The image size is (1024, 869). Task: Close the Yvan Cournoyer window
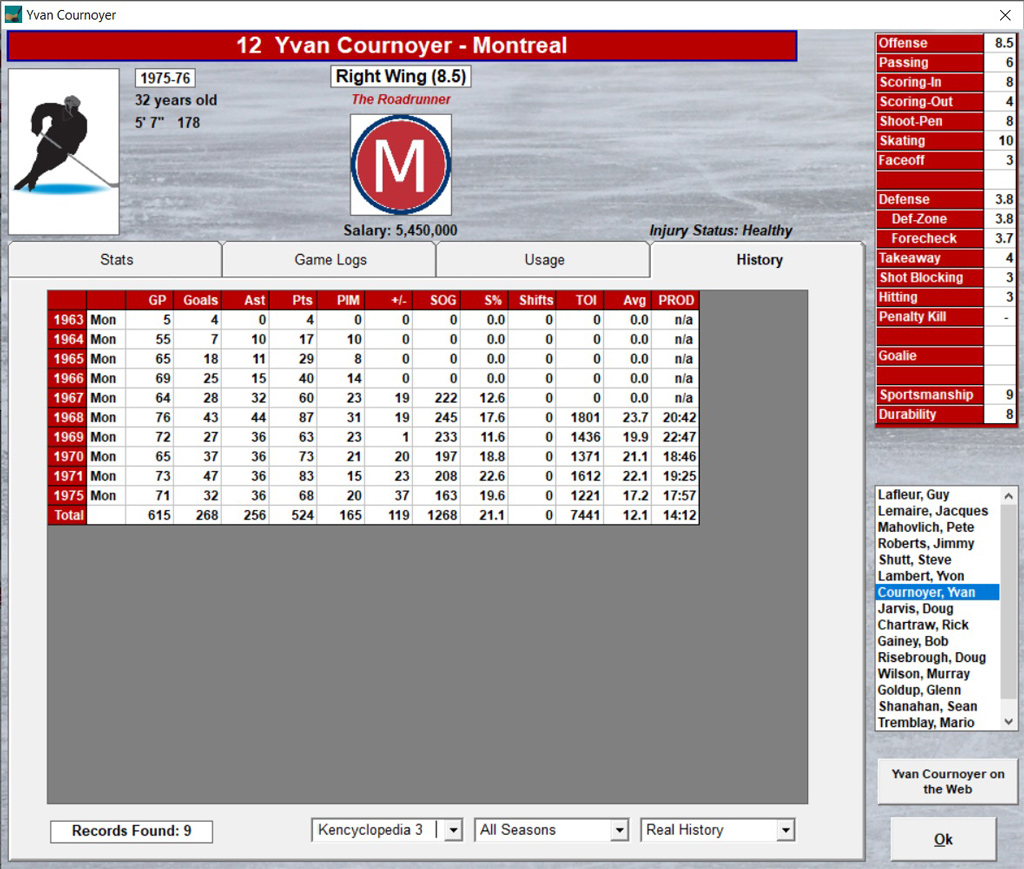[x=1005, y=15]
